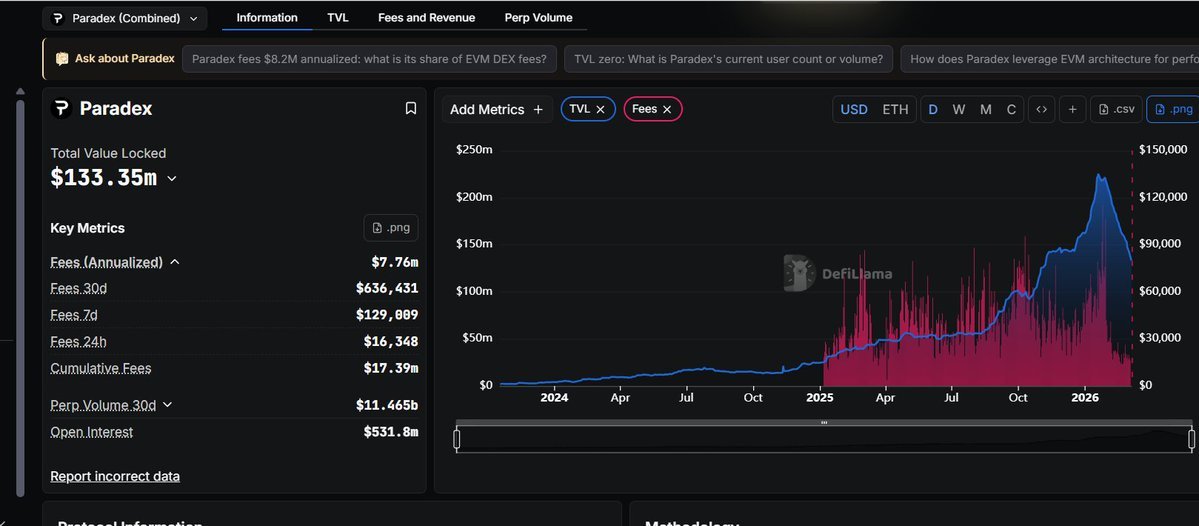Click the Fees 30d metric label

click(79, 288)
